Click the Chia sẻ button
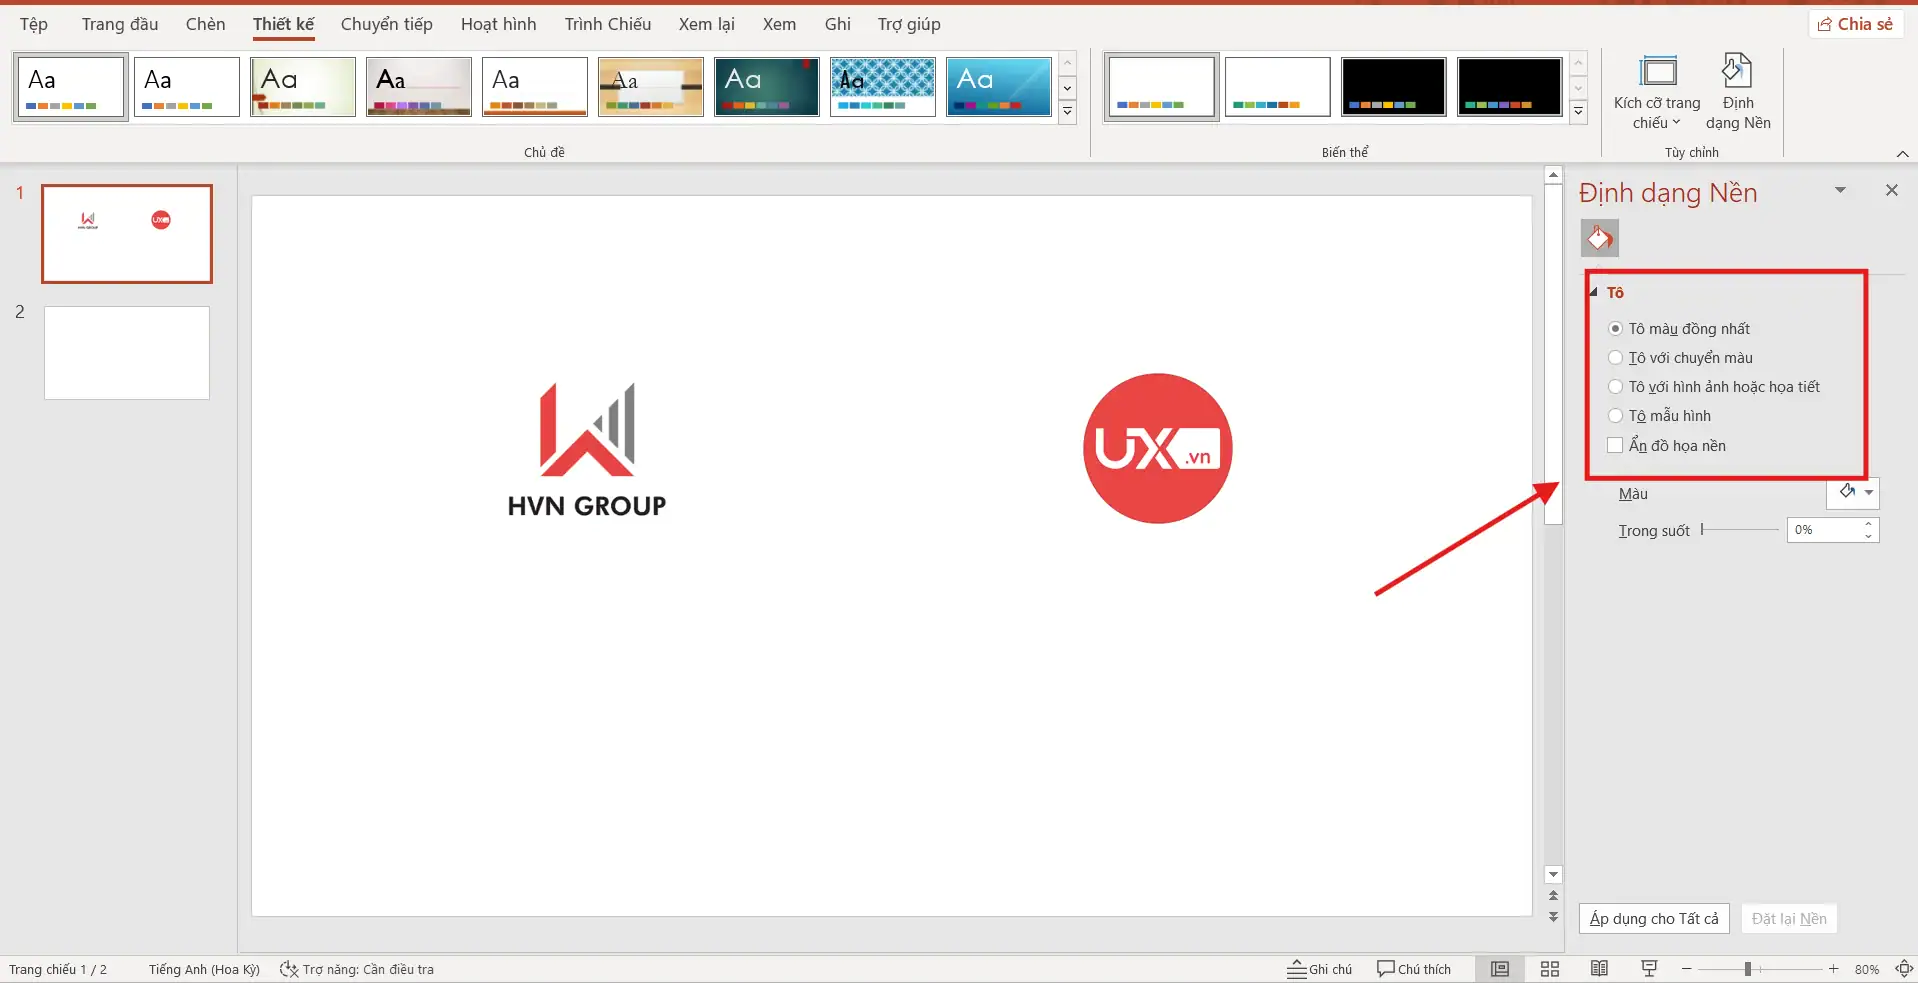 [x=1856, y=23]
